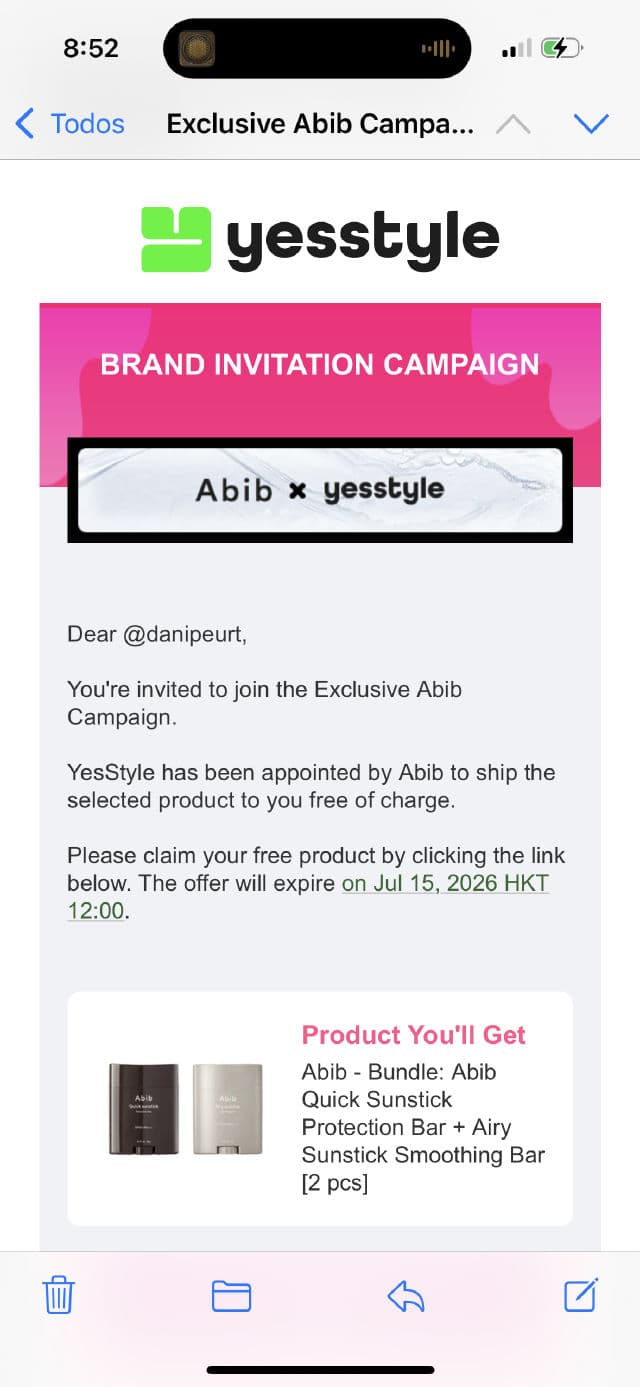Viewport: 640px width, 1387px height.
Task: Tap the audio waveform in Dynamic Island
Action: click(438, 48)
